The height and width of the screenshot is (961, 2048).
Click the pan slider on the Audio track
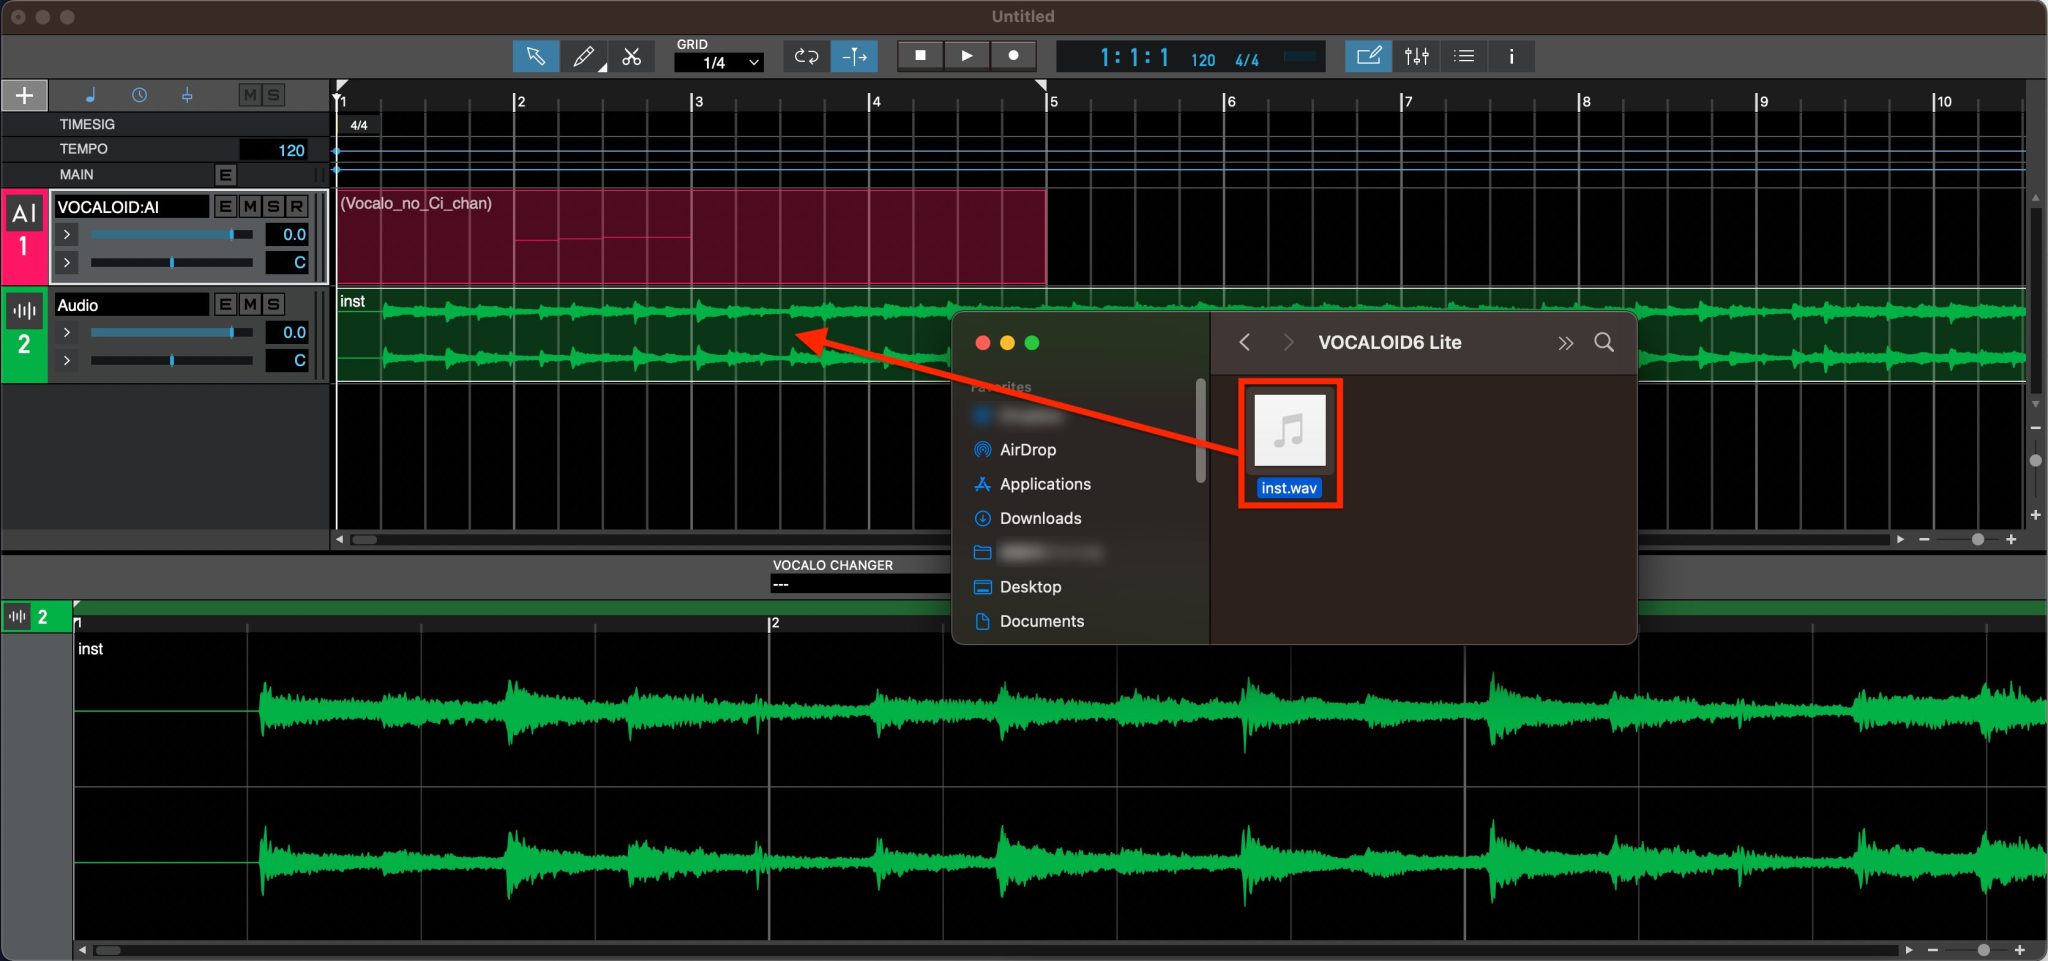(x=171, y=360)
